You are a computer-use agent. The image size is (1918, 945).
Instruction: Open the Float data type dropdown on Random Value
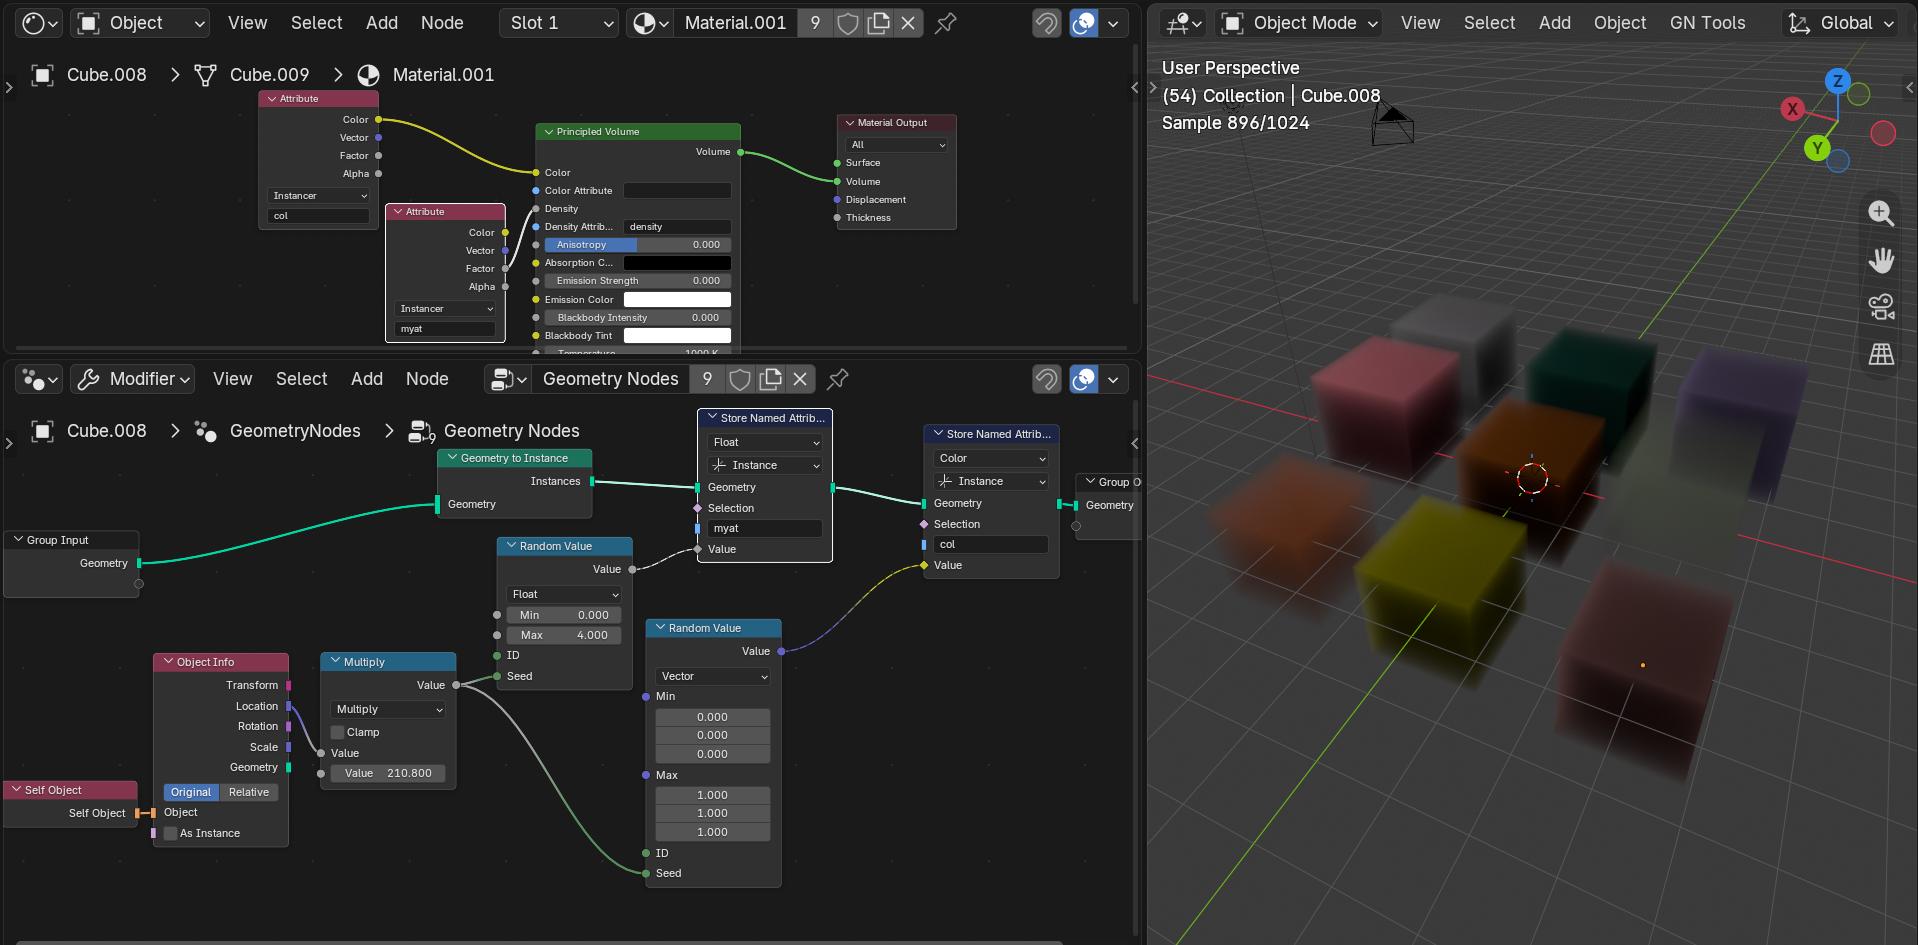click(x=565, y=594)
